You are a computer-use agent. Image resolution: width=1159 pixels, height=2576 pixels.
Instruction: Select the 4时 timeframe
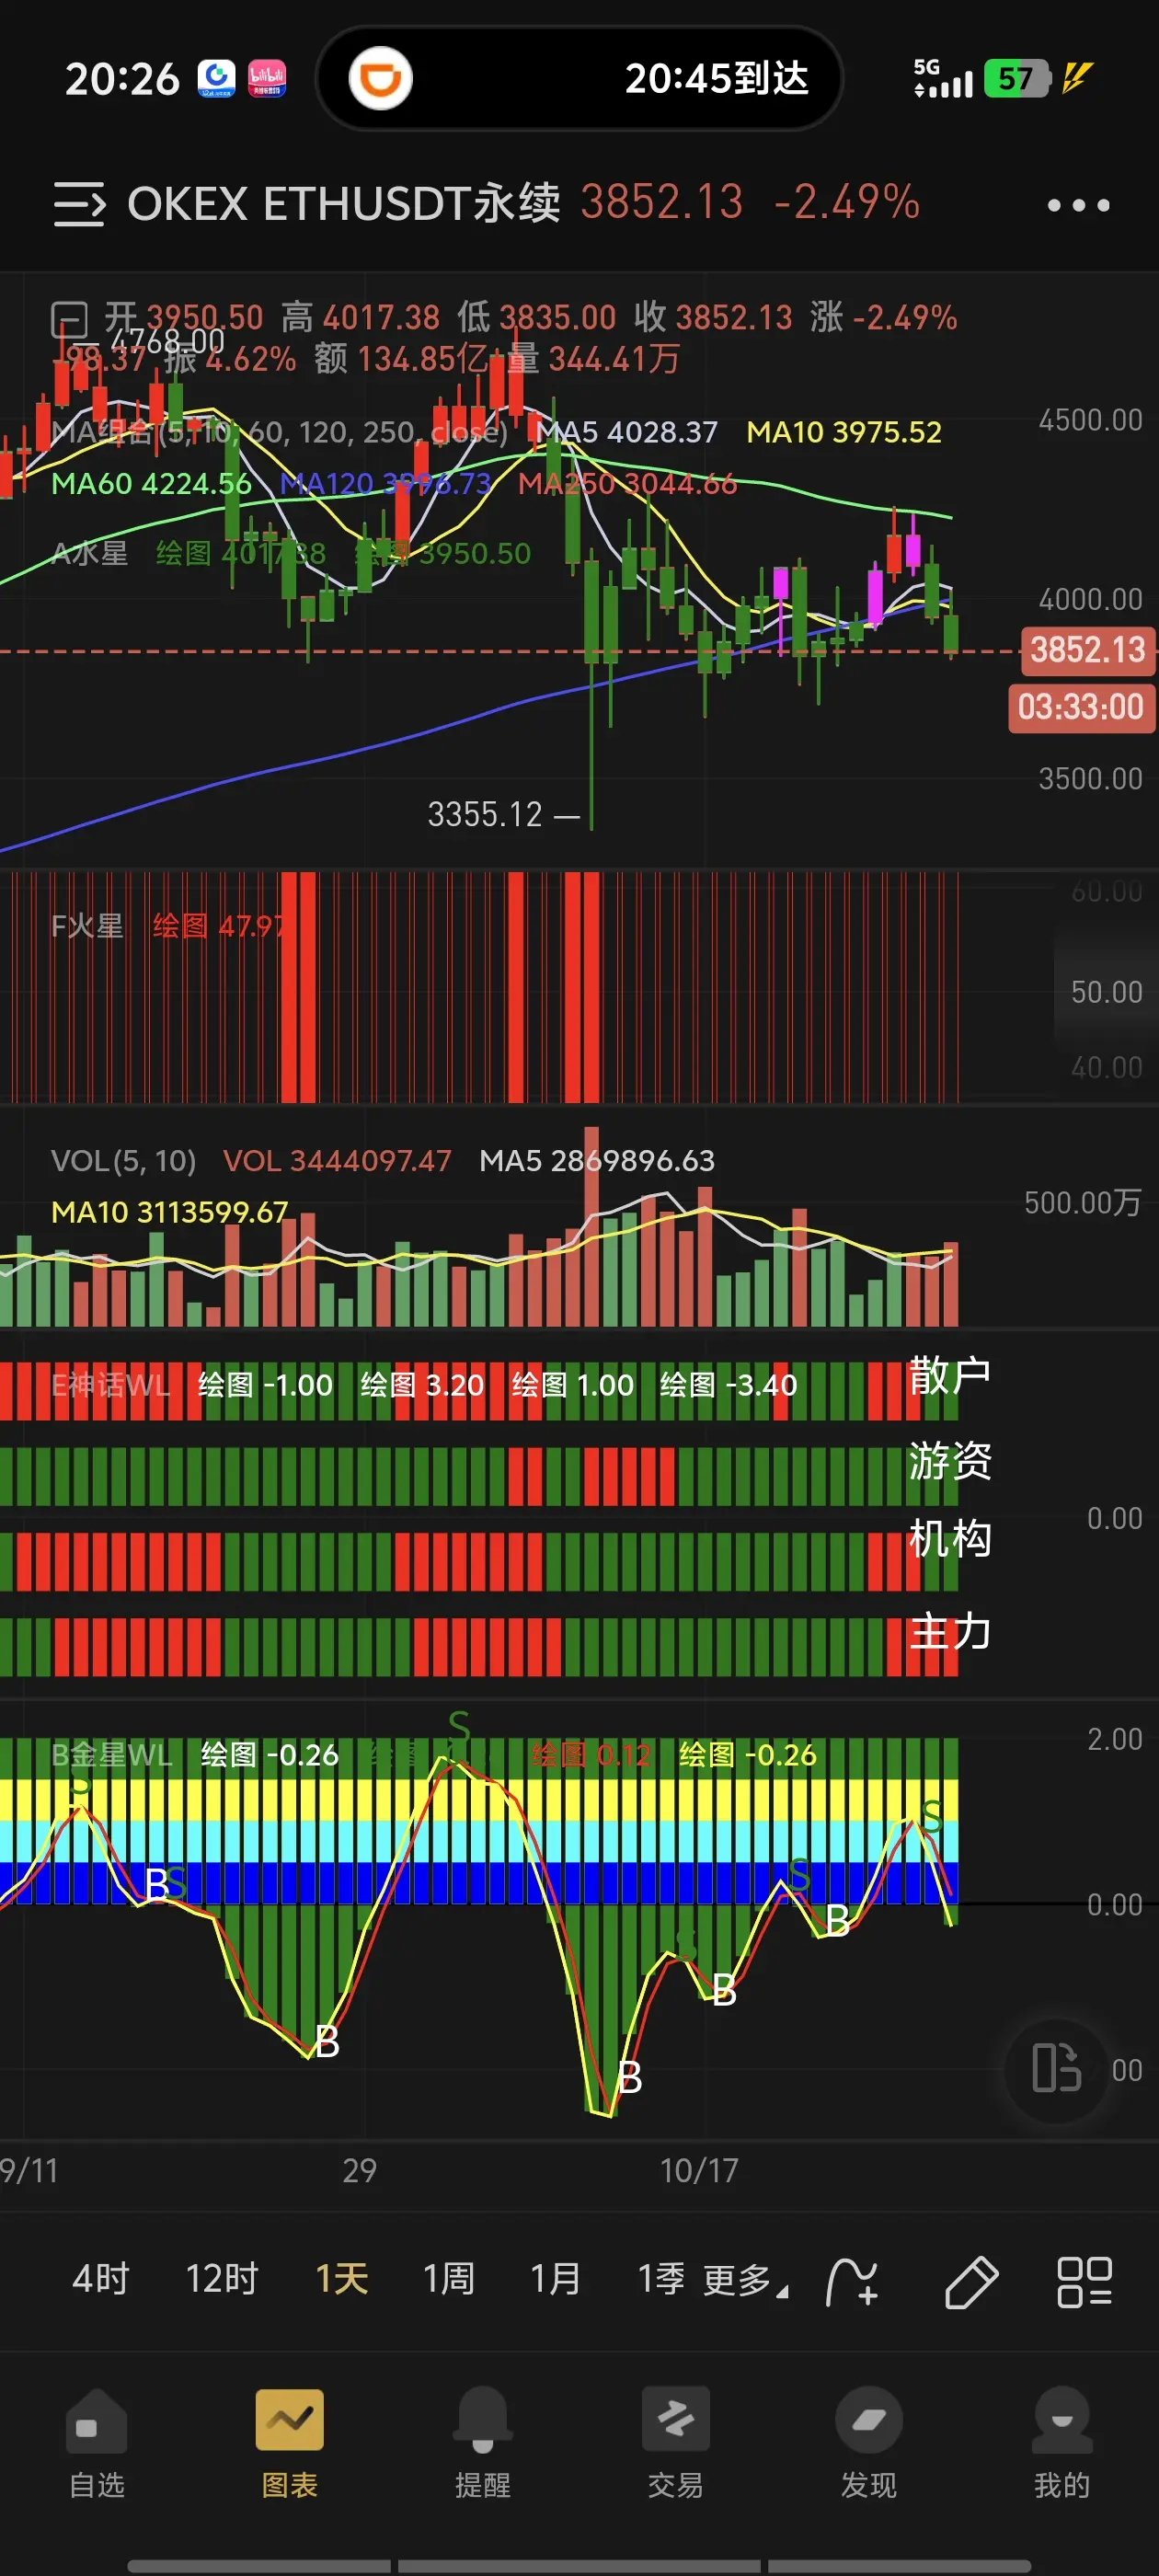pyautogui.click(x=101, y=2280)
